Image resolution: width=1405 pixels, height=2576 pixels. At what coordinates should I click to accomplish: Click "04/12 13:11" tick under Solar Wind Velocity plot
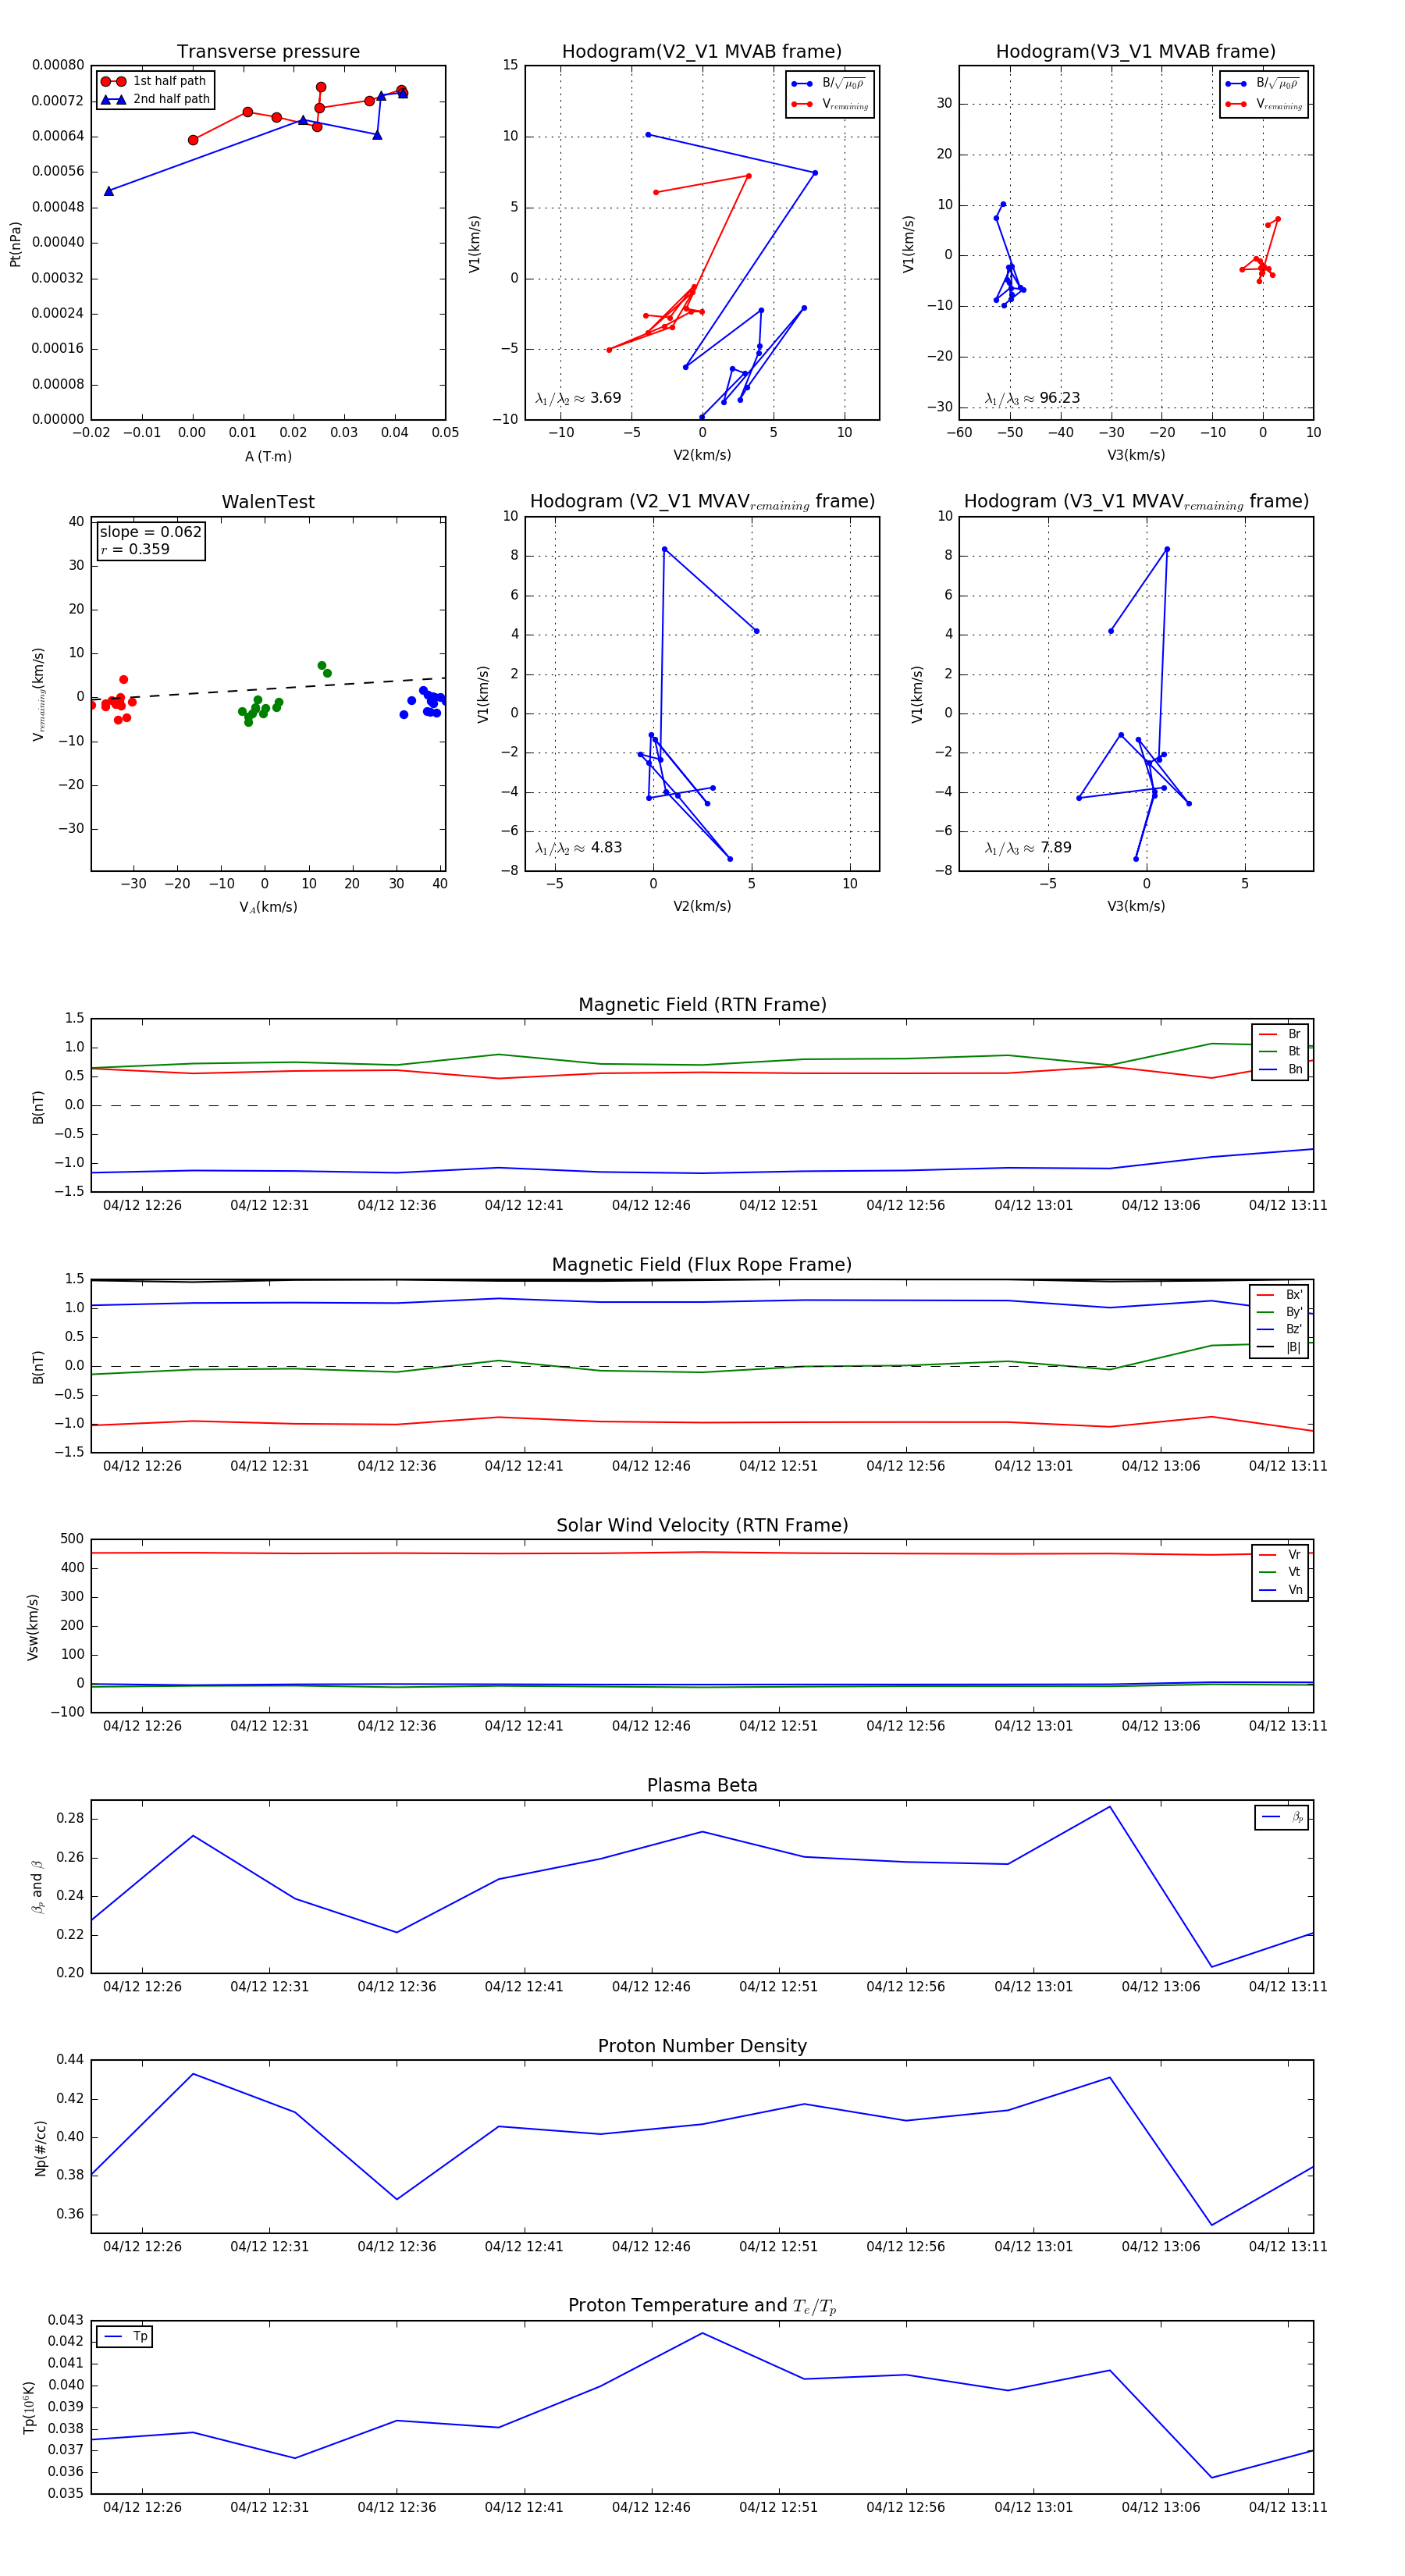[x=1288, y=1725]
